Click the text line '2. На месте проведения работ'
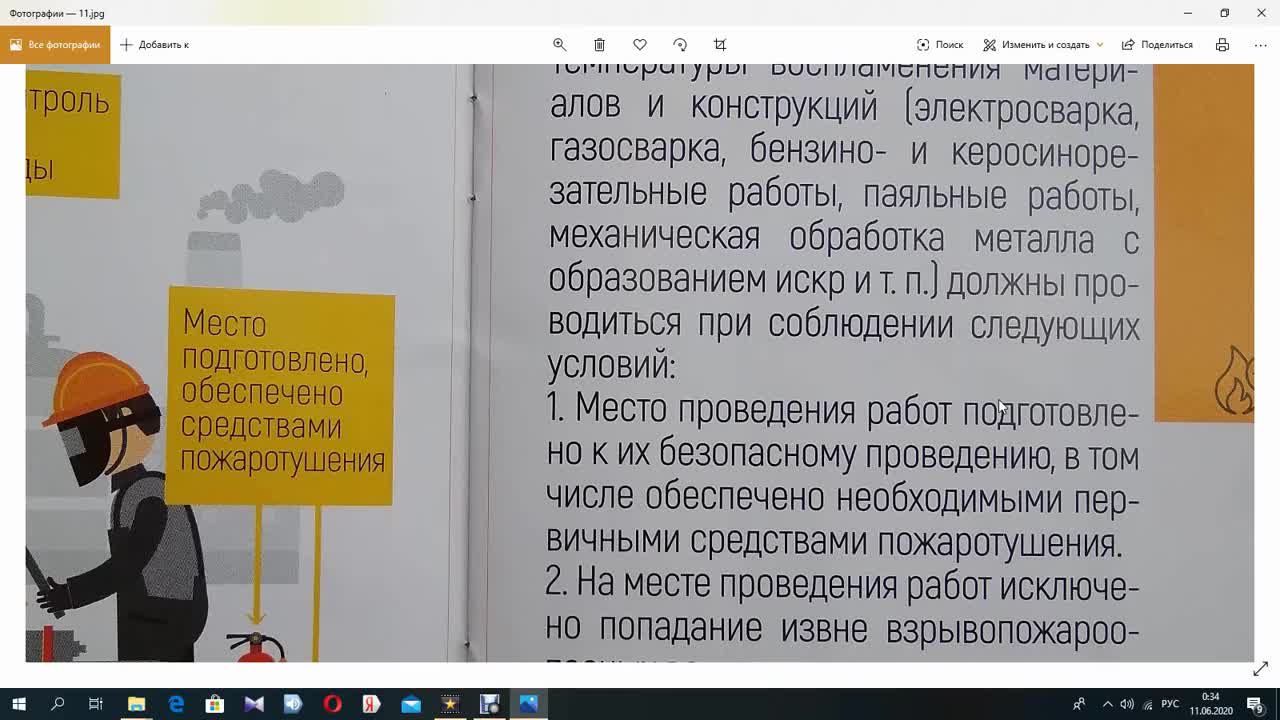1280x720 pixels. click(843, 584)
